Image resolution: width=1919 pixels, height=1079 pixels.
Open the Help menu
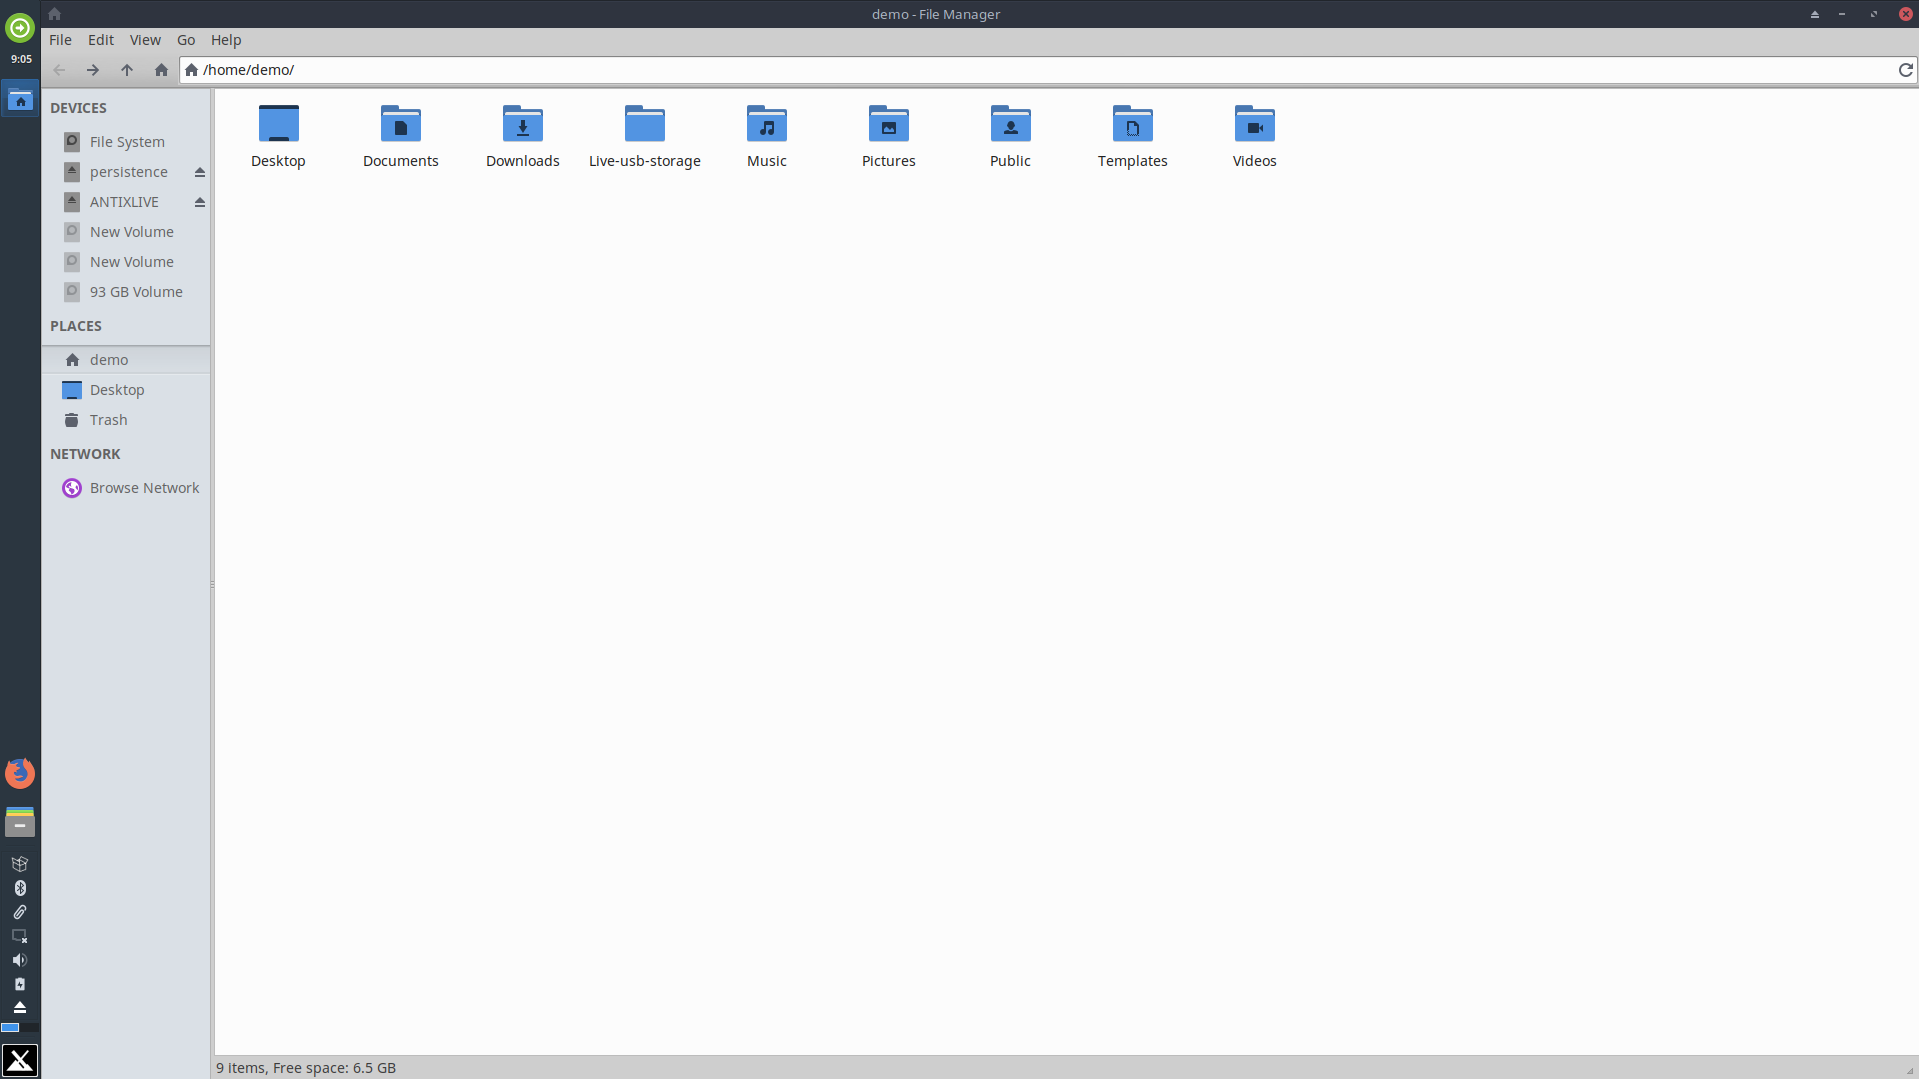(x=226, y=40)
